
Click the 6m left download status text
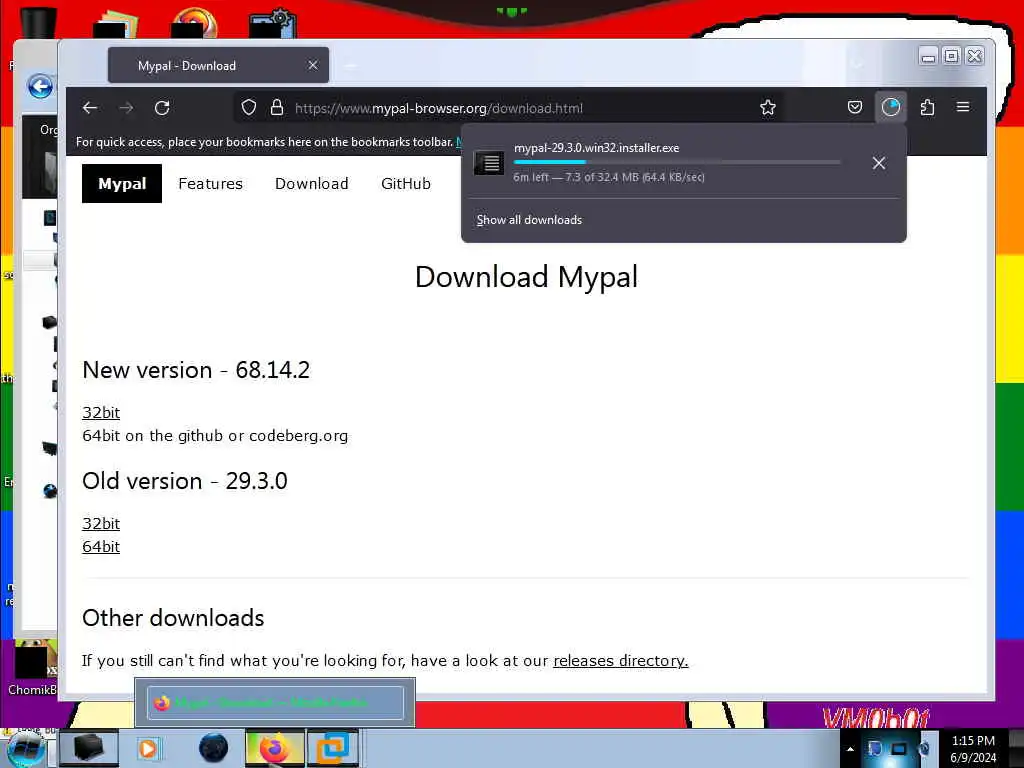(609, 177)
